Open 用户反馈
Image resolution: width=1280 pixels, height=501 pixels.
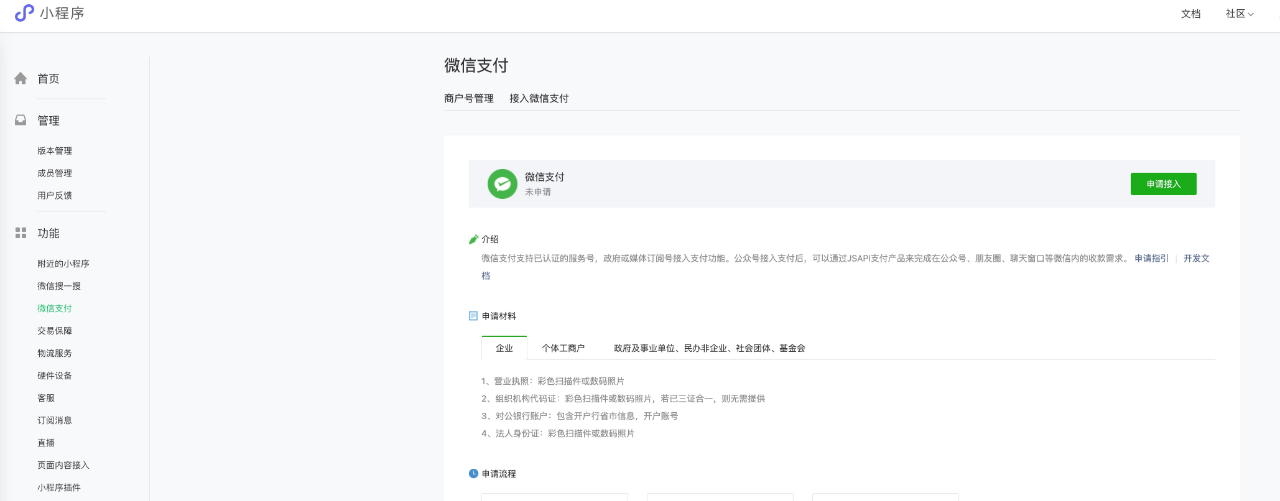55,195
